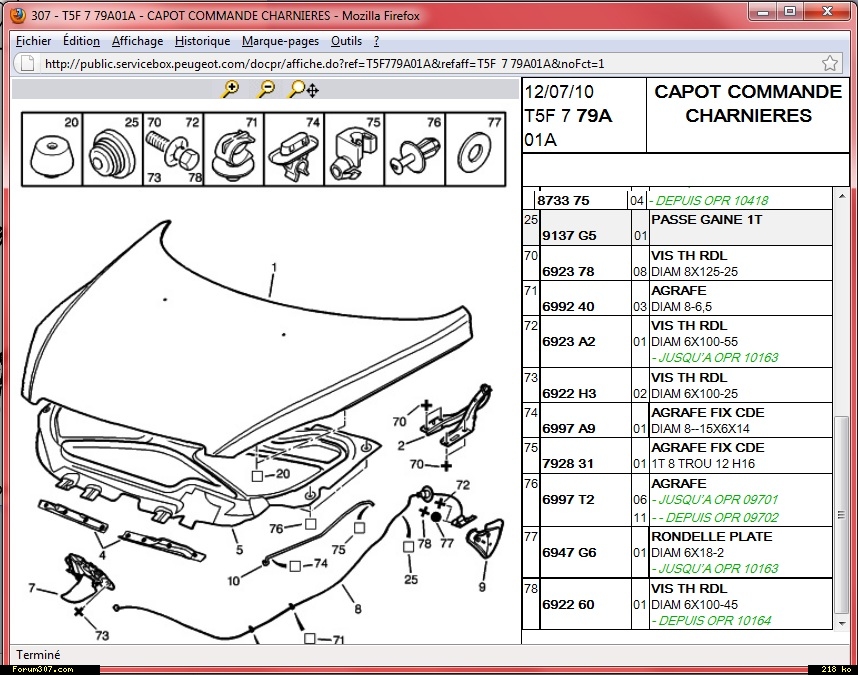Click label 10 at the cable end
This screenshot has height=675, width=858.
[234, 581]
